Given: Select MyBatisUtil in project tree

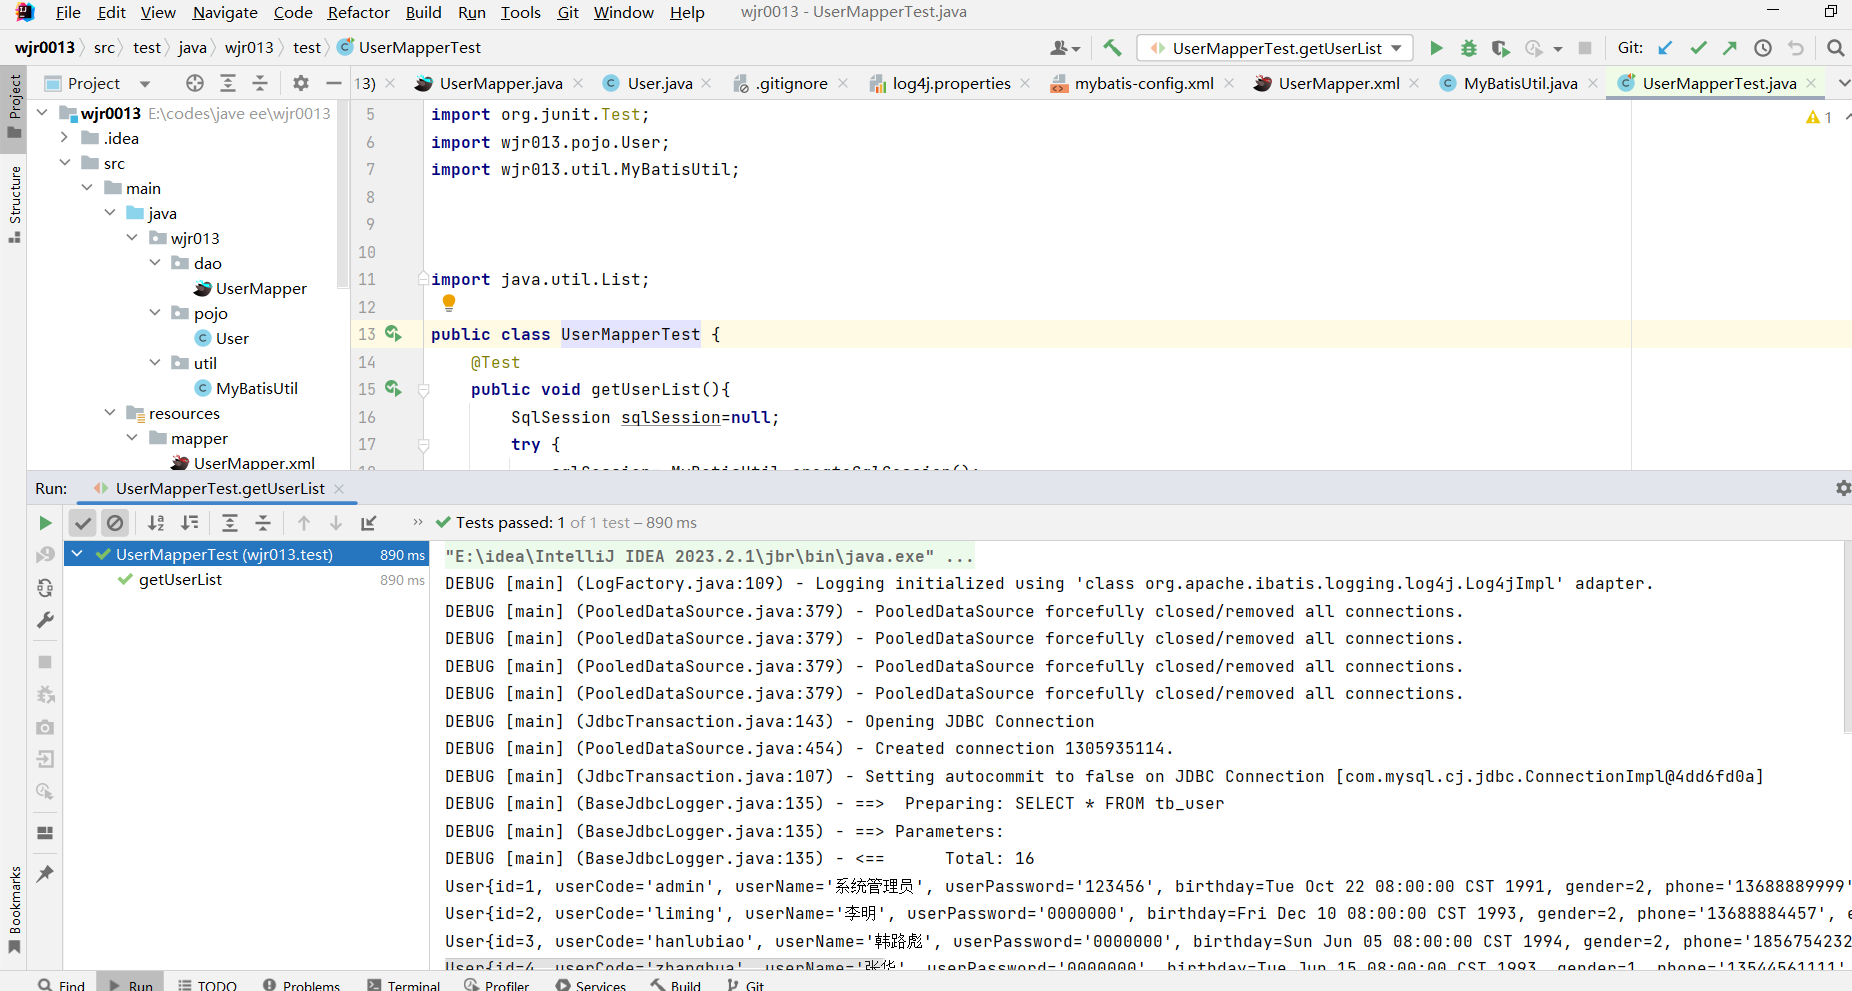Looking at the screenshot, I should tap(256, 388).
